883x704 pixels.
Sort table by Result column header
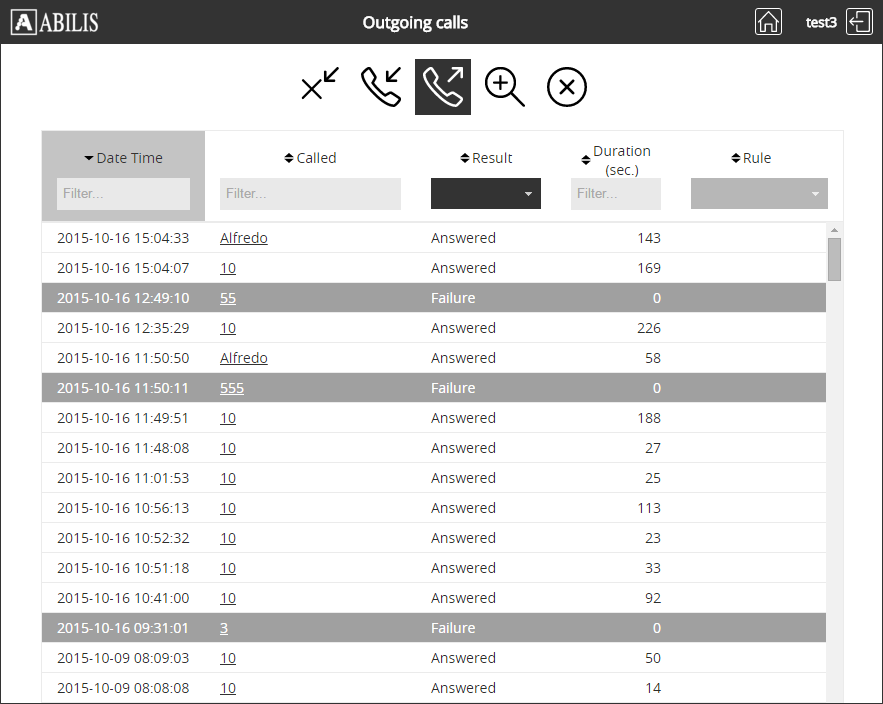point(486,158)
